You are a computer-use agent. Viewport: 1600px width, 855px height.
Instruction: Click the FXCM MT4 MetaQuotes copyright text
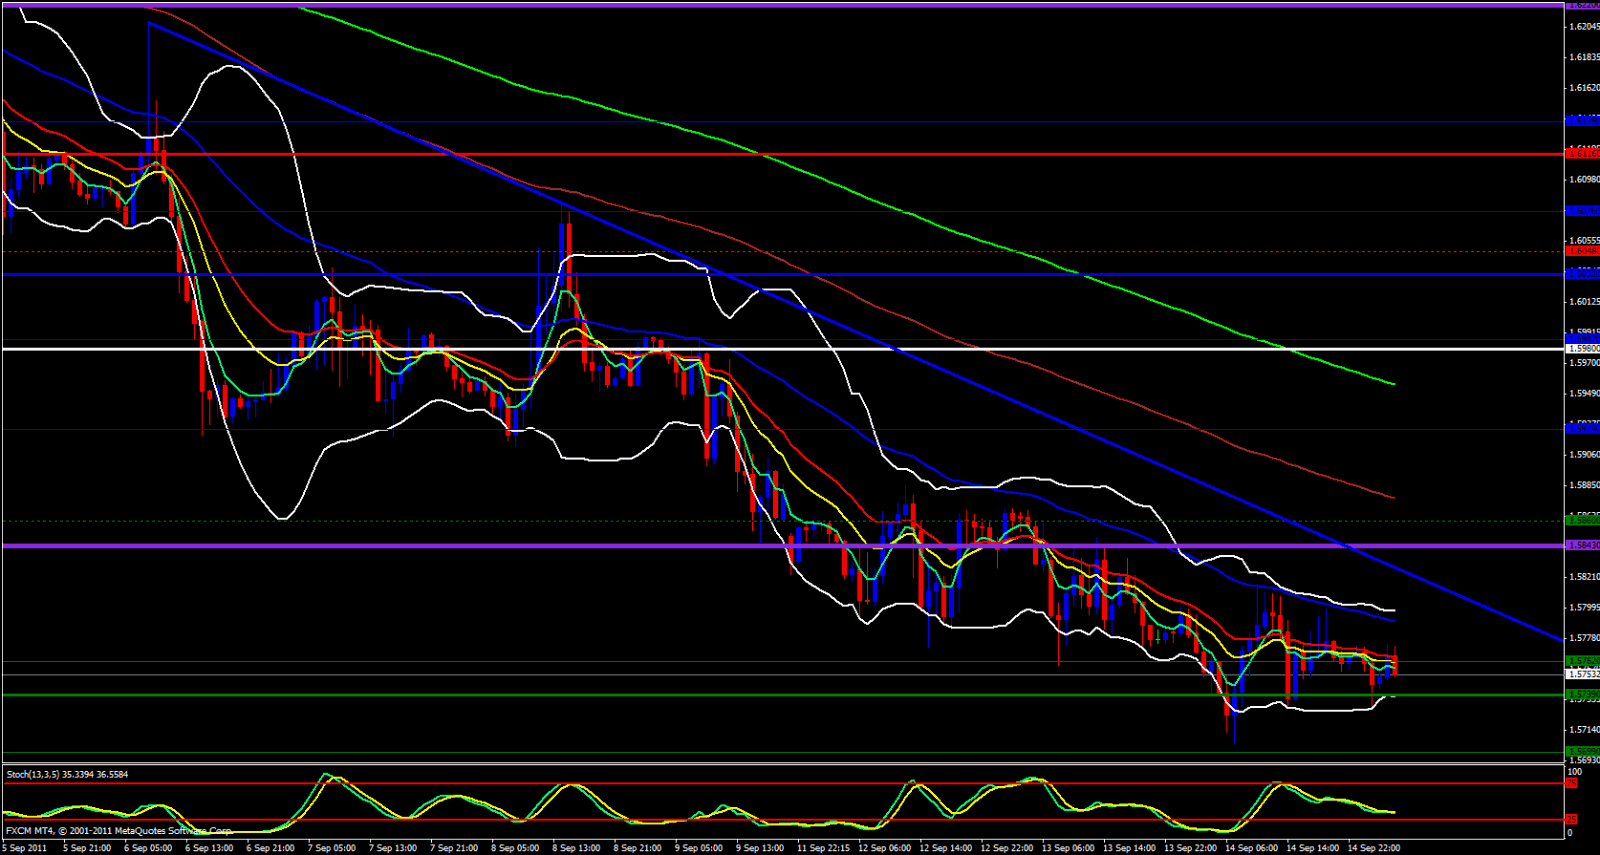click(x=118, y=831)
